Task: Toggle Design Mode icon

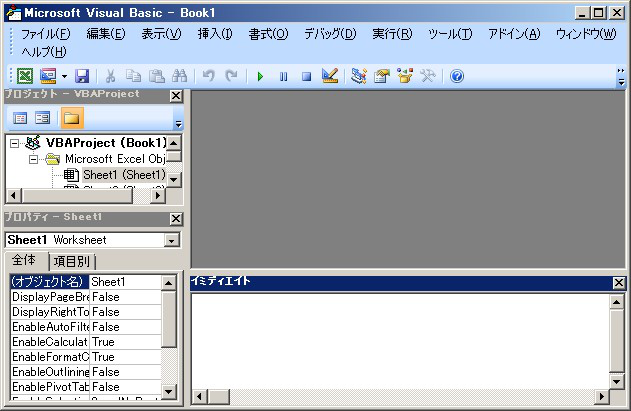Action: click(x=330, y=76)
